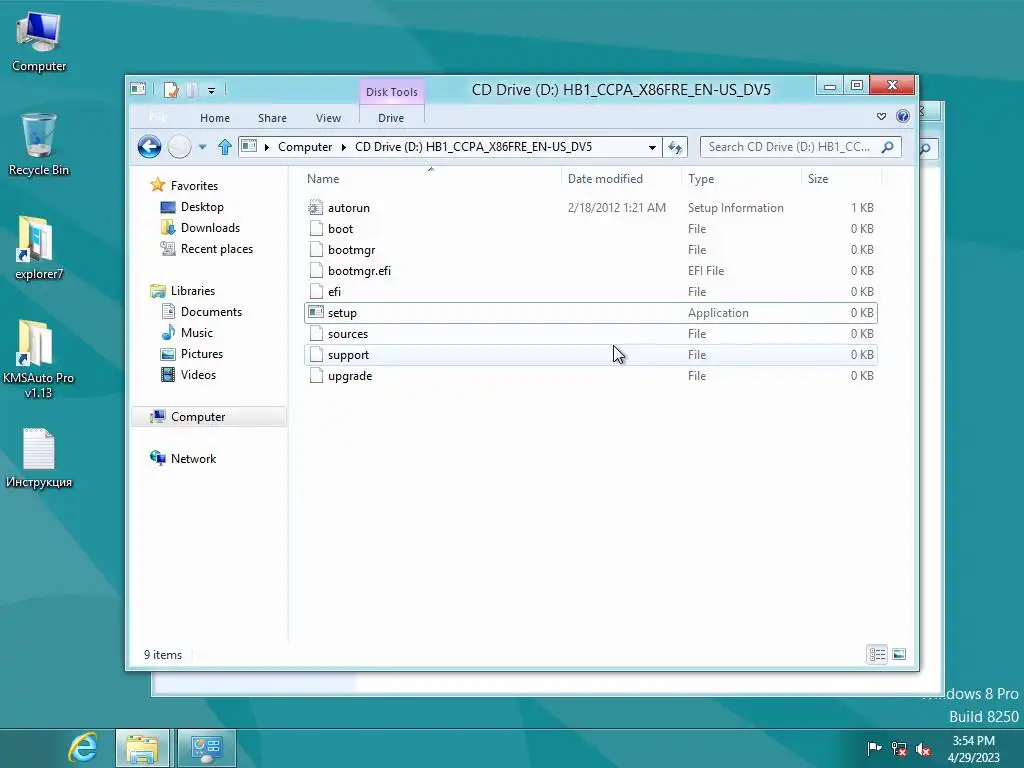Open the View ribbon tab

pos(328,118)
